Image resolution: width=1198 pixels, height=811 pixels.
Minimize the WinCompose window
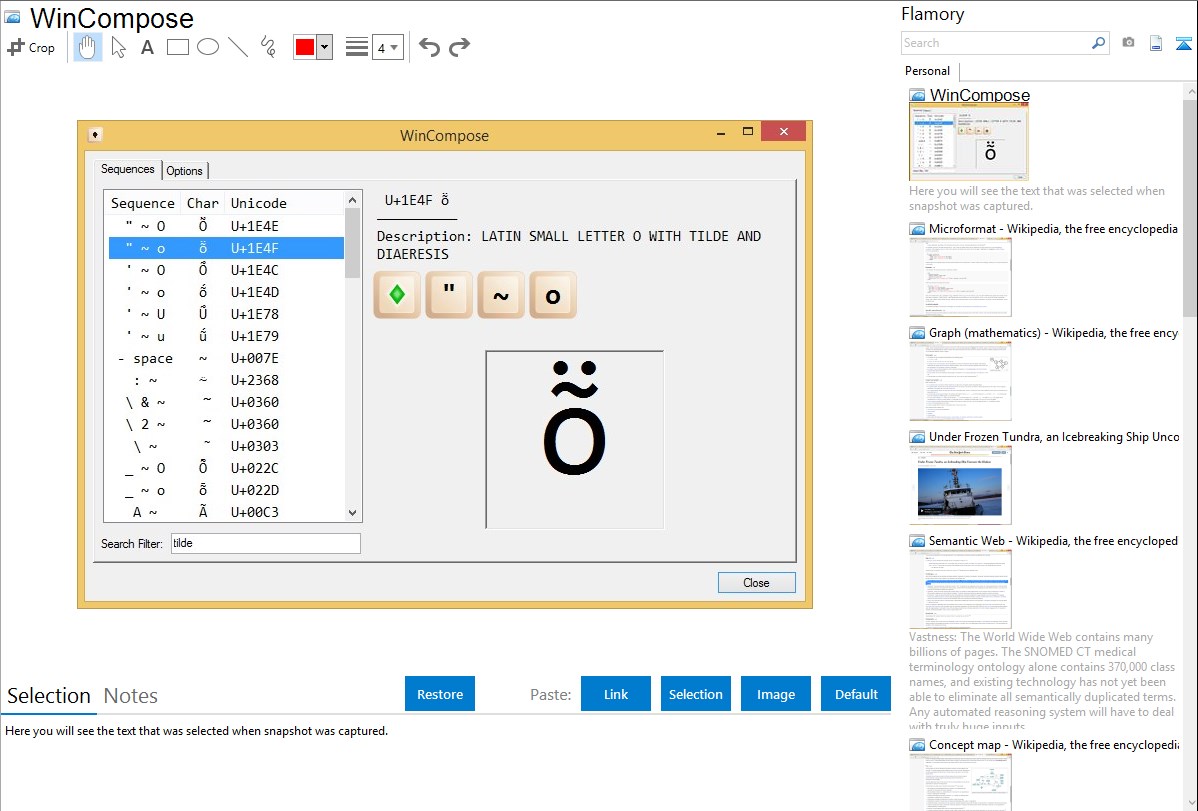[720, 132]
